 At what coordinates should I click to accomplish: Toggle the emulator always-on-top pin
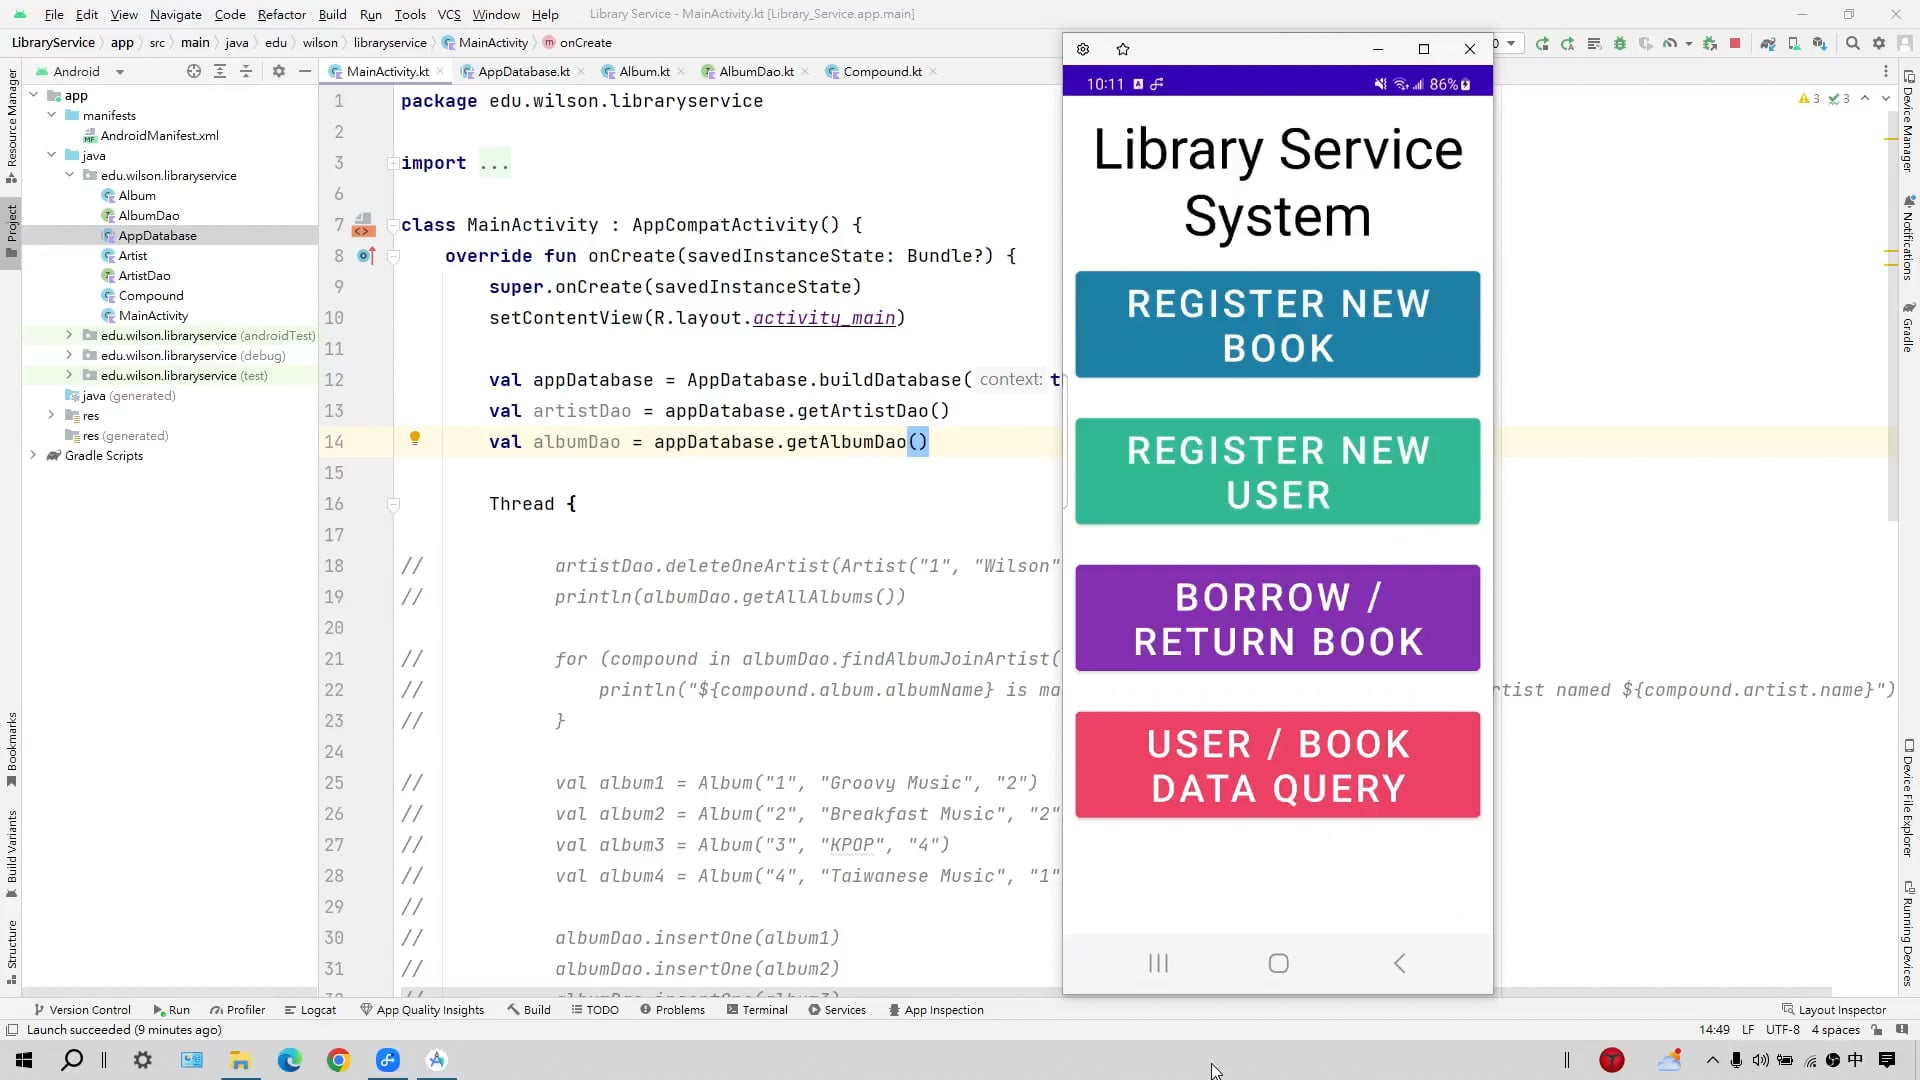coord(1122,49)
